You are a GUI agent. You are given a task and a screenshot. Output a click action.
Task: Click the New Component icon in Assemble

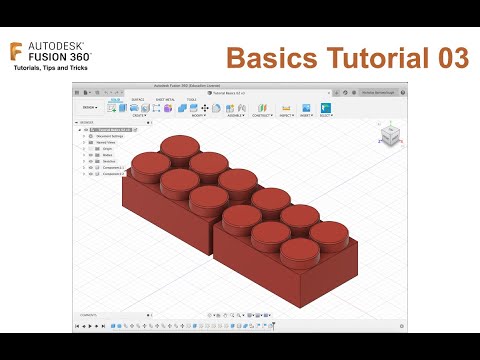pos(230,108)
